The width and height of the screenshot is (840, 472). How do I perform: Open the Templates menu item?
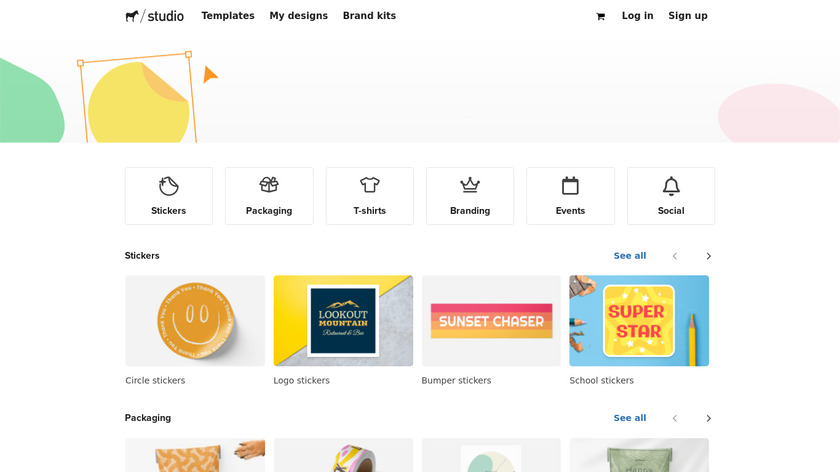click(228, 16)
